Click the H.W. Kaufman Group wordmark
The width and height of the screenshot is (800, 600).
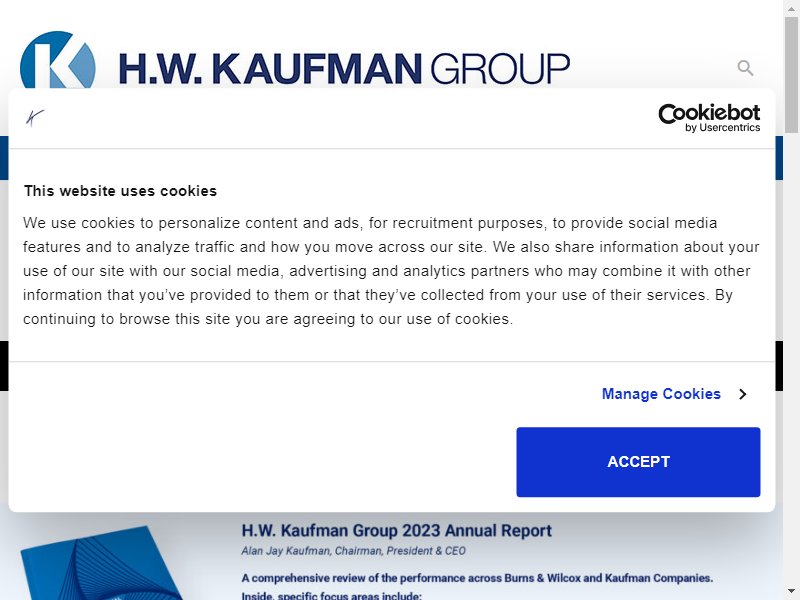click(344, 68)
